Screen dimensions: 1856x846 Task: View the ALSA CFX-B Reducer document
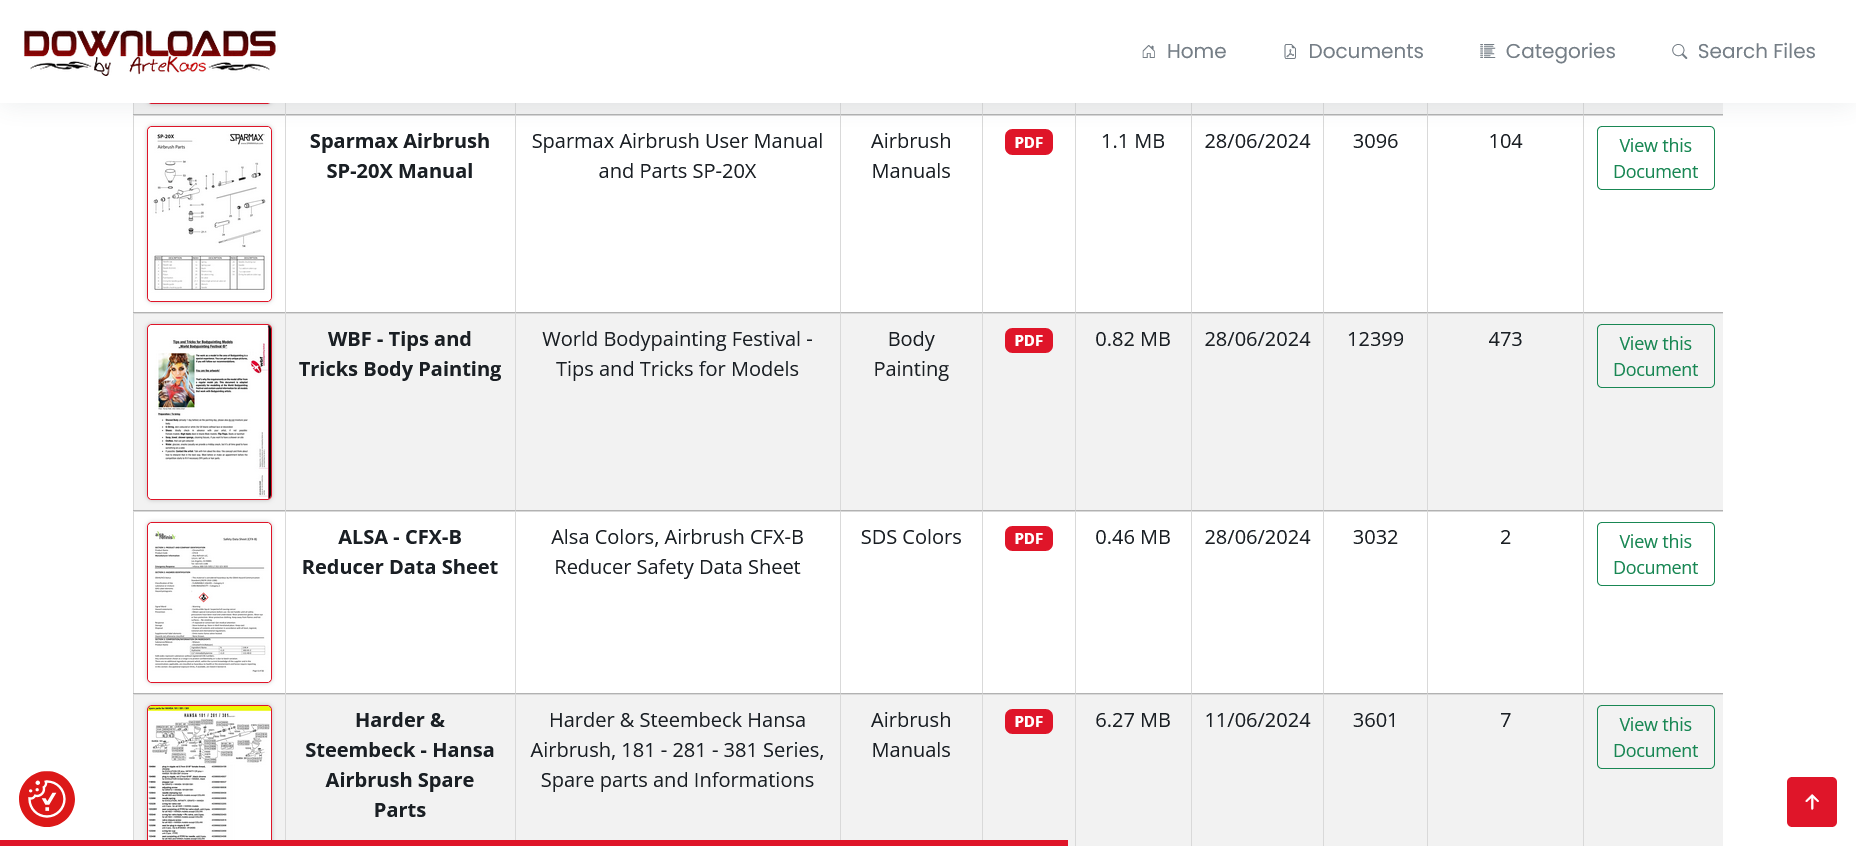pos(1656,554)
